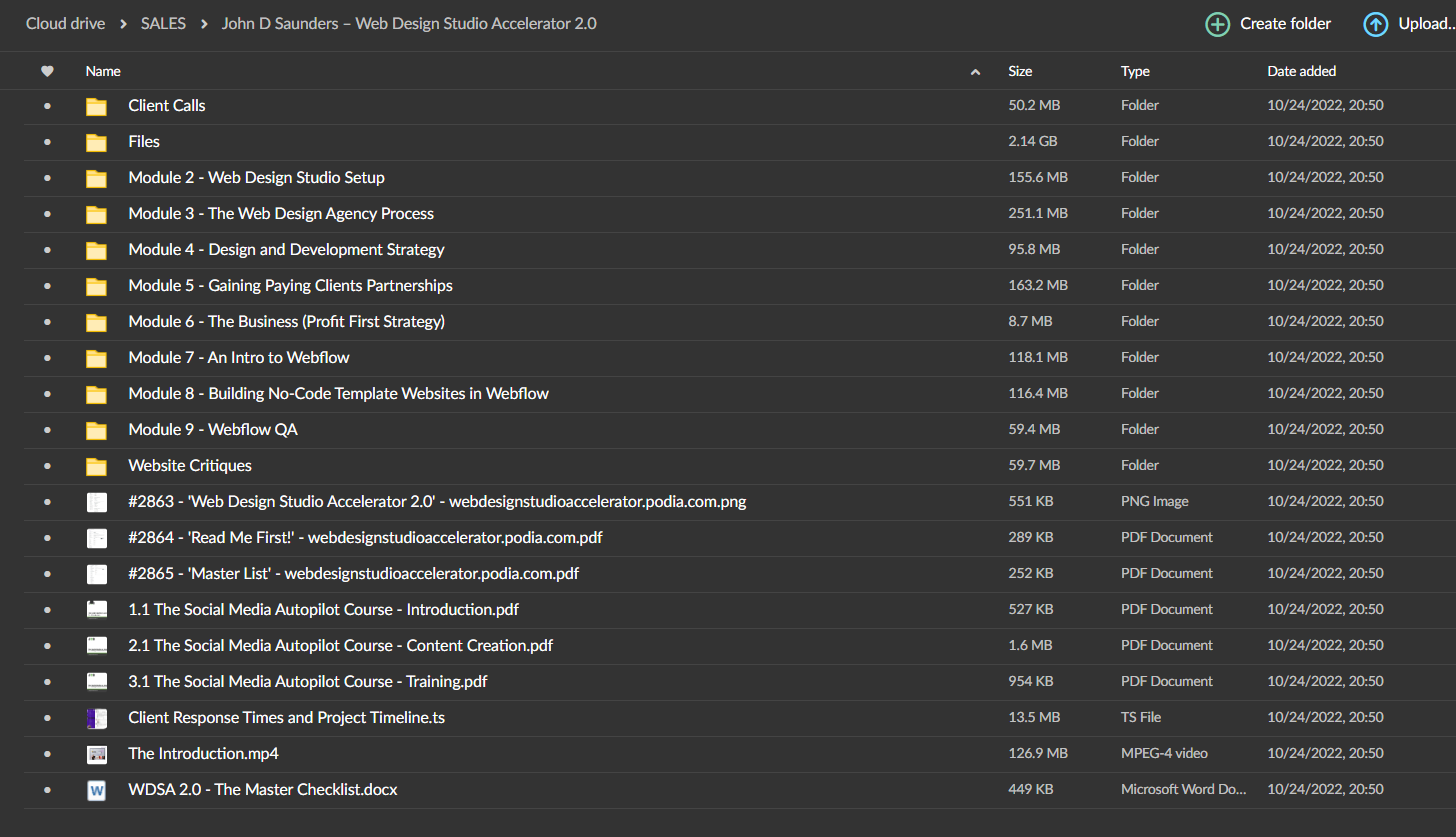
Task: Click The Introduction.mp4 video thumbnail
Action: [x=97, y=754]
